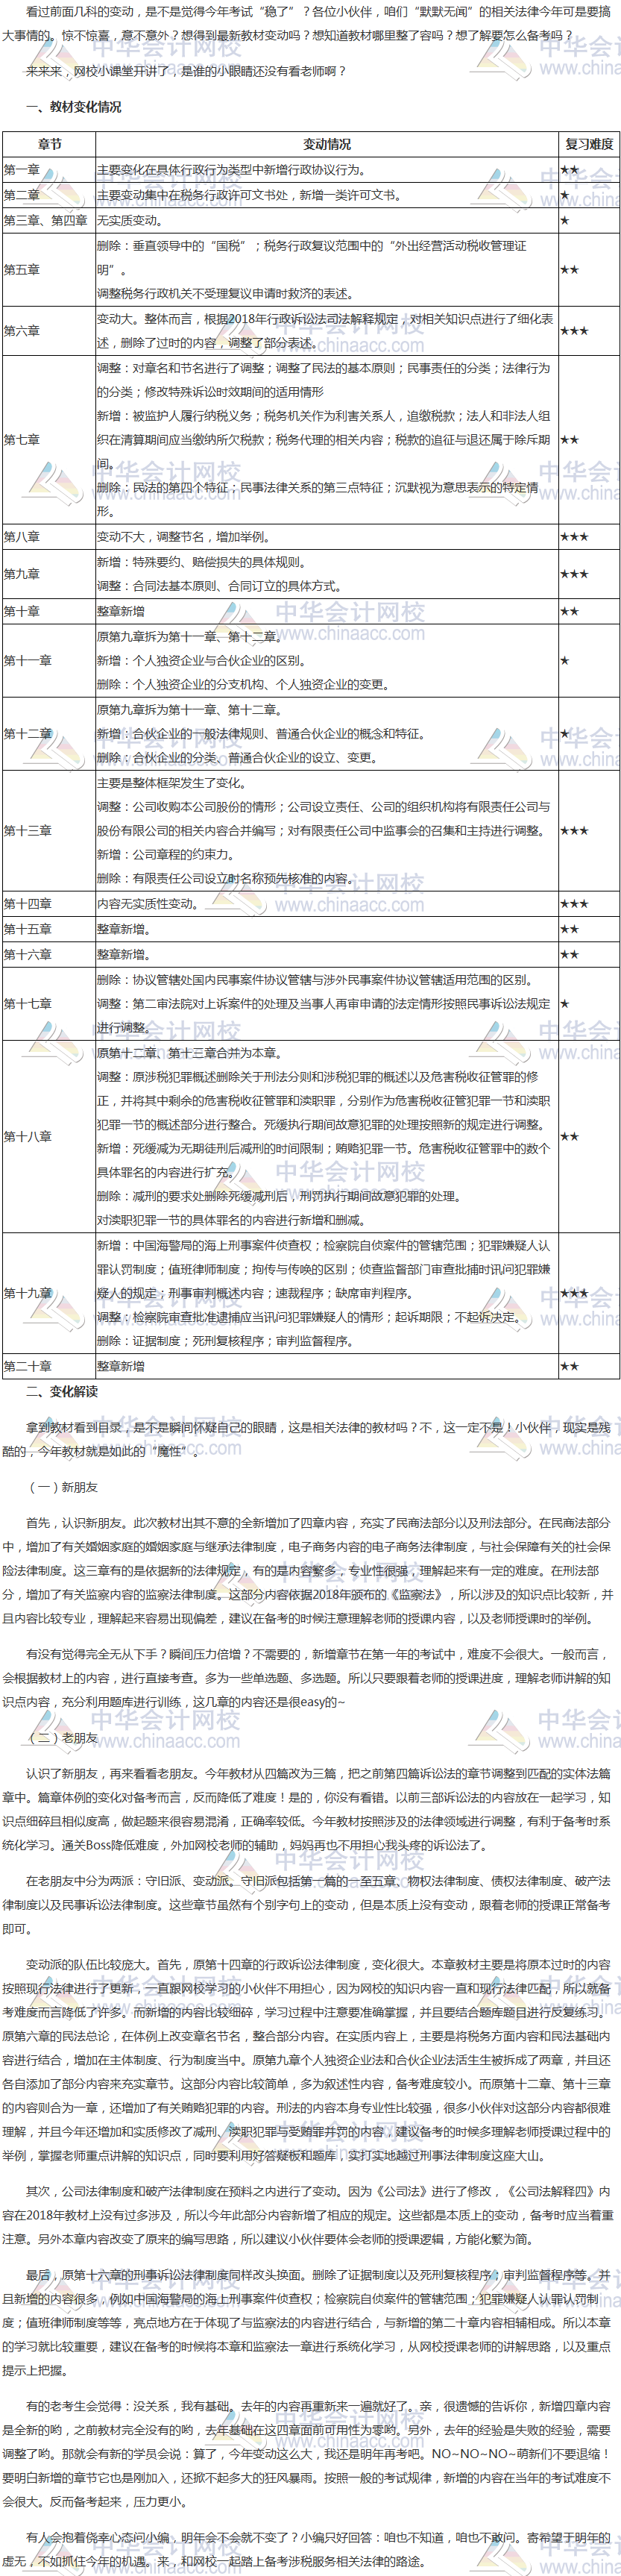This screenshot has height=2576, width=621.
Task: Select "整章新增。" in the 第十五章 row
Action: [x=124, y=929]
